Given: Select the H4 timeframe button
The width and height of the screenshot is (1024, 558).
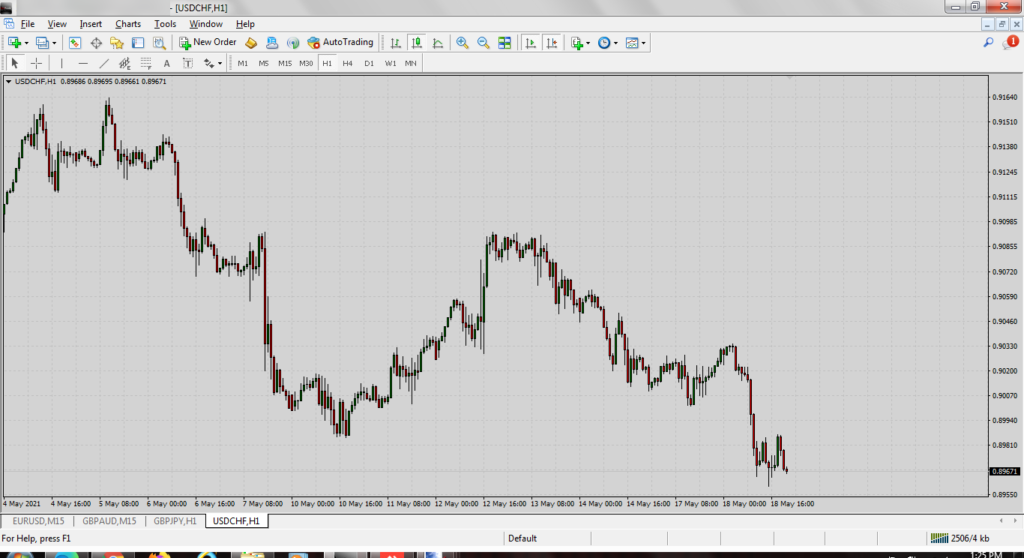Looking at the screenshot, I should point(347,63).
